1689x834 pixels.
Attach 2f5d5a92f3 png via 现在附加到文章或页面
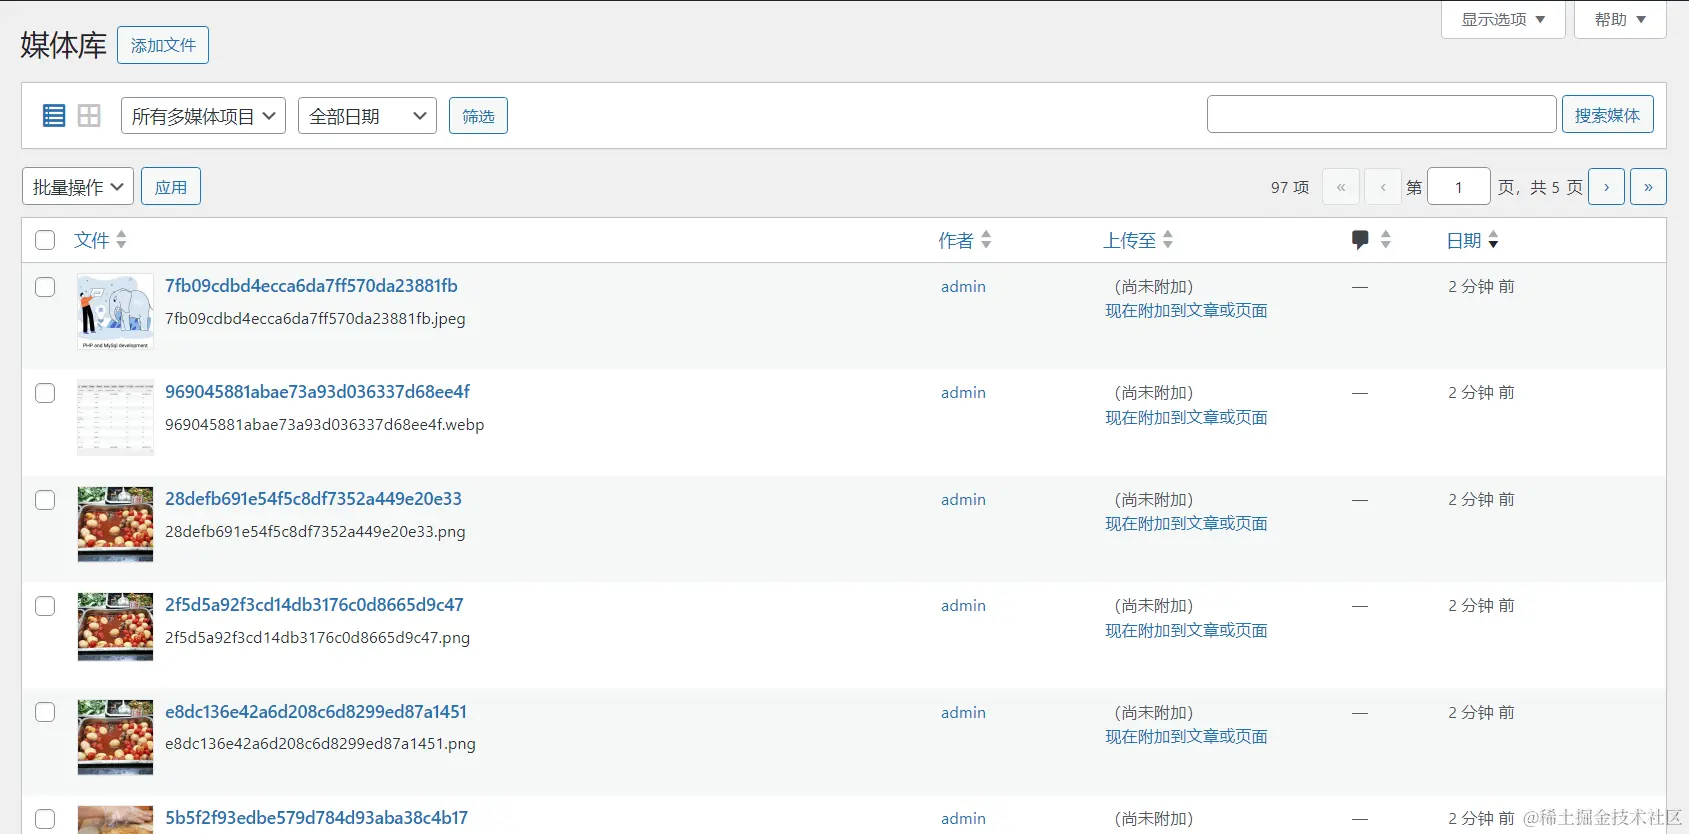(x=1186, y=631)
